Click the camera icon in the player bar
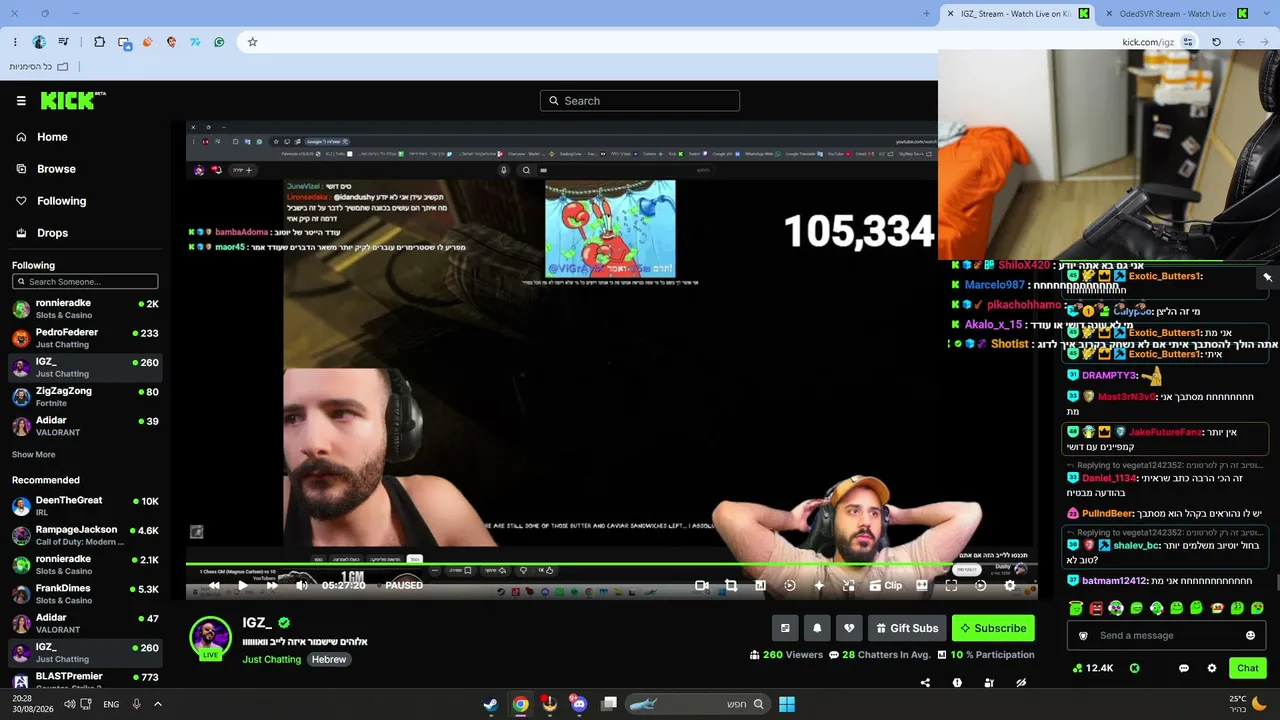This screenshot has height=720, width=1280. click(702, 586)
